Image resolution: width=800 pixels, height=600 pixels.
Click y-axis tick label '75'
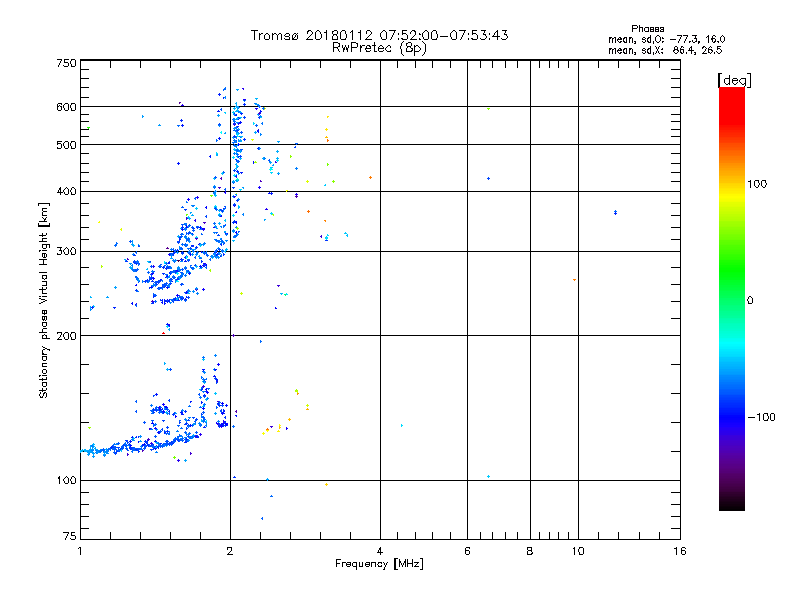[x=70, y=536]
